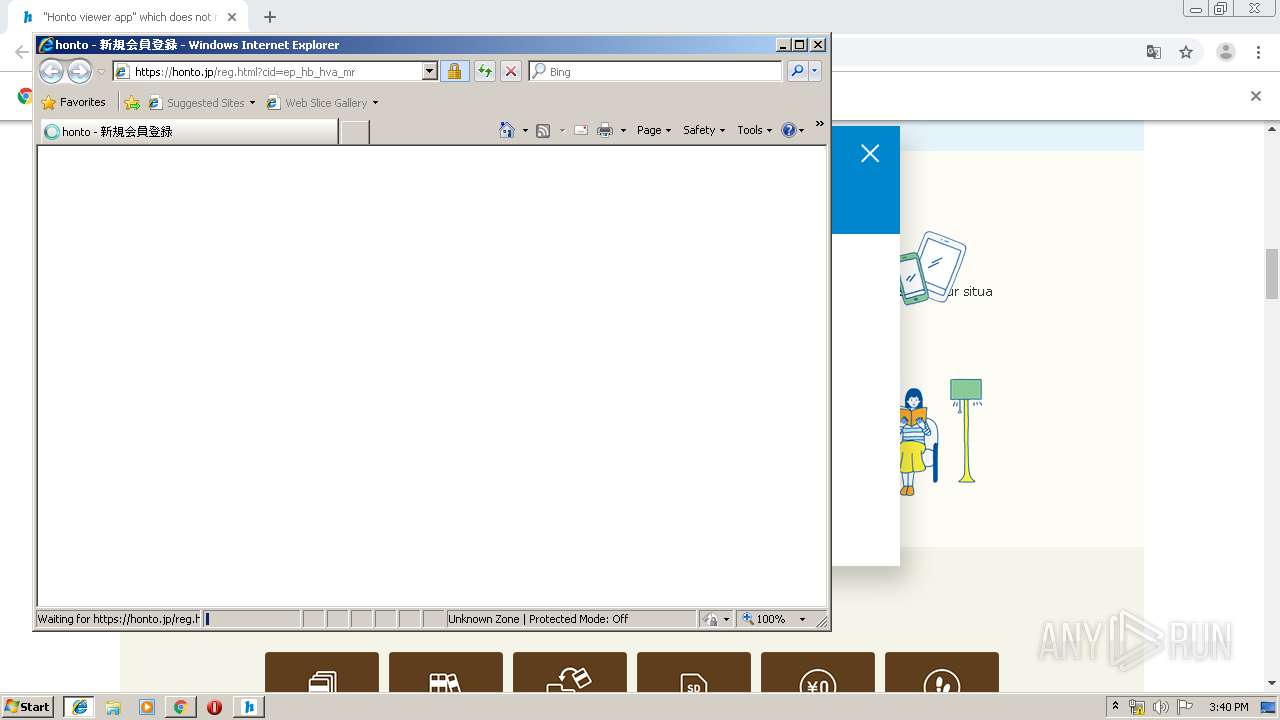Click the Action Center flag tray icon

click(1185, 707)
